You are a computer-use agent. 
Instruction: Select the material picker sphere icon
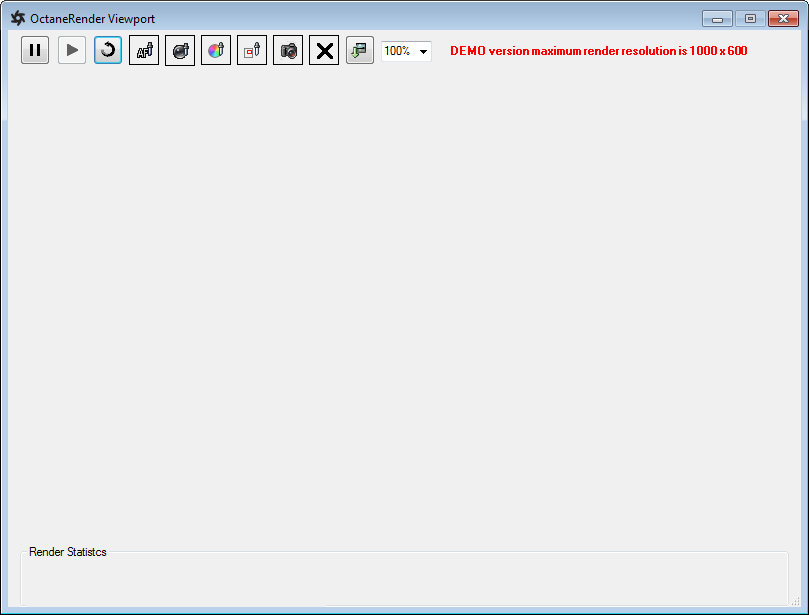pyautogui.click(x=180, y=51)
